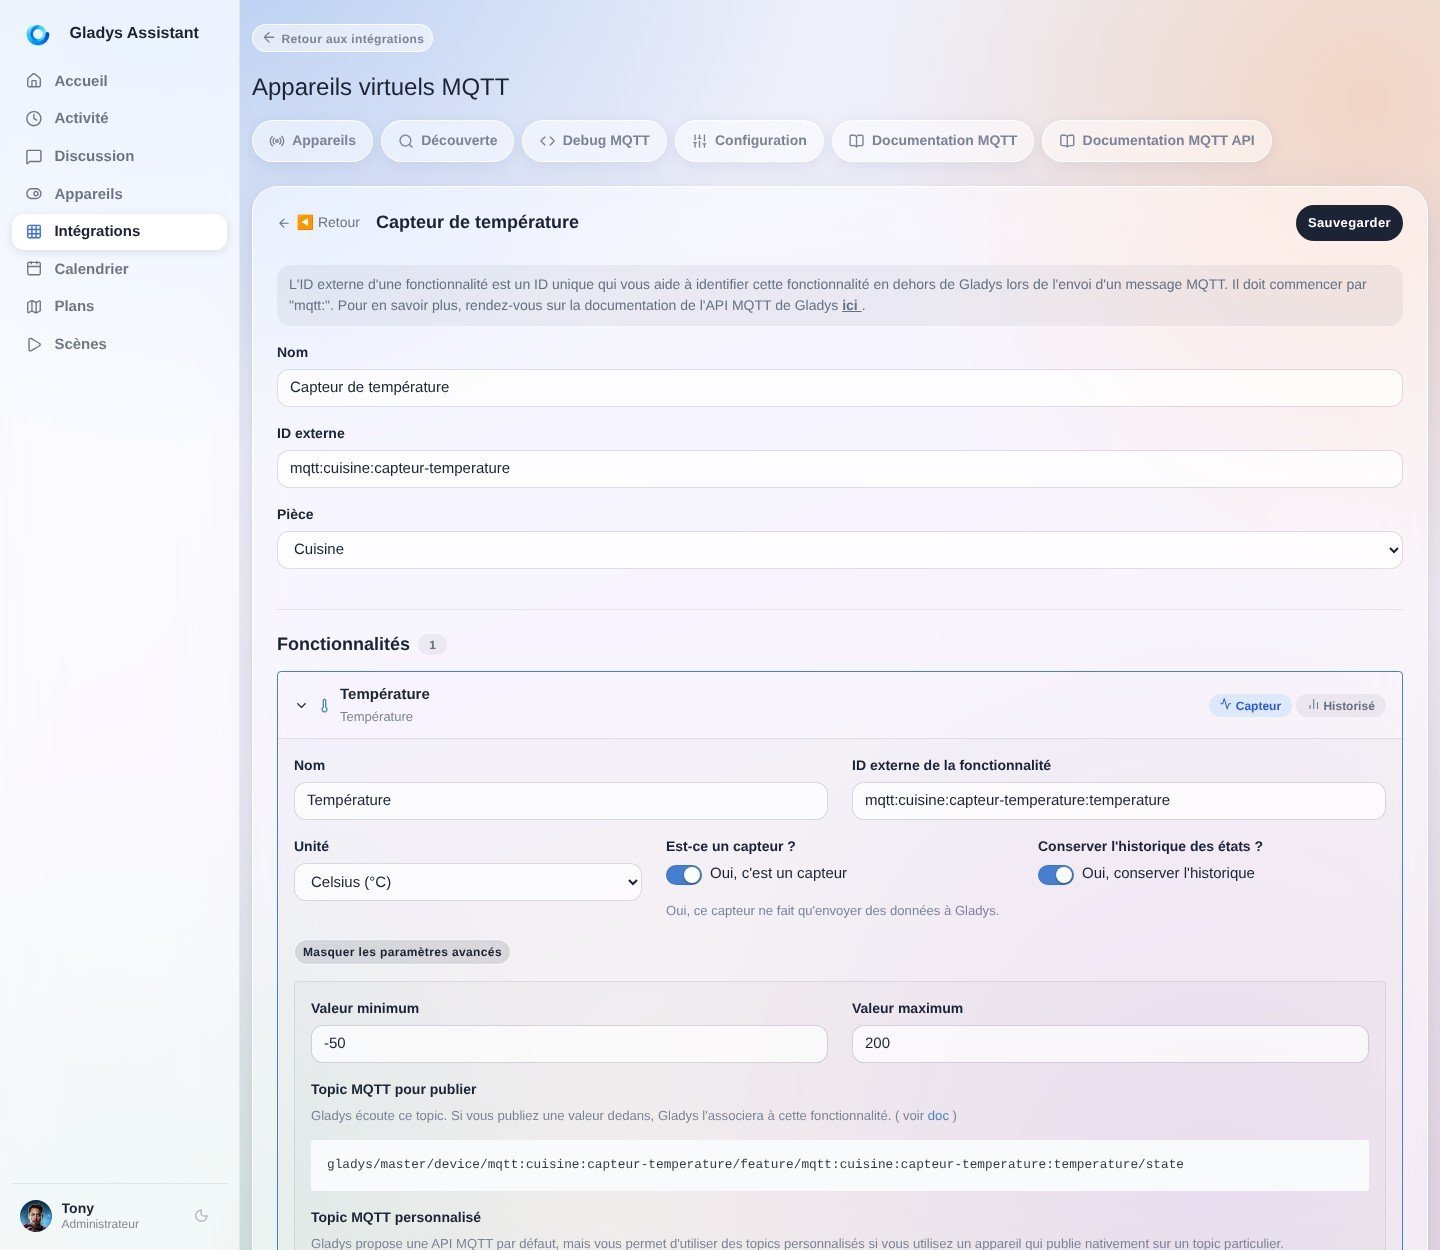Select the Appareils tab in MQTT header
Viewport: 1440px width, 1250px height.
(312, 141)
